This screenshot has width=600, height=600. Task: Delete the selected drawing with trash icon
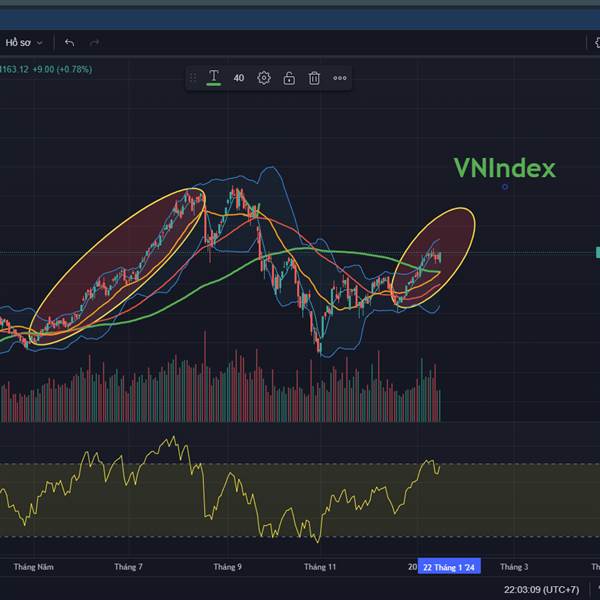pos(314,78)
